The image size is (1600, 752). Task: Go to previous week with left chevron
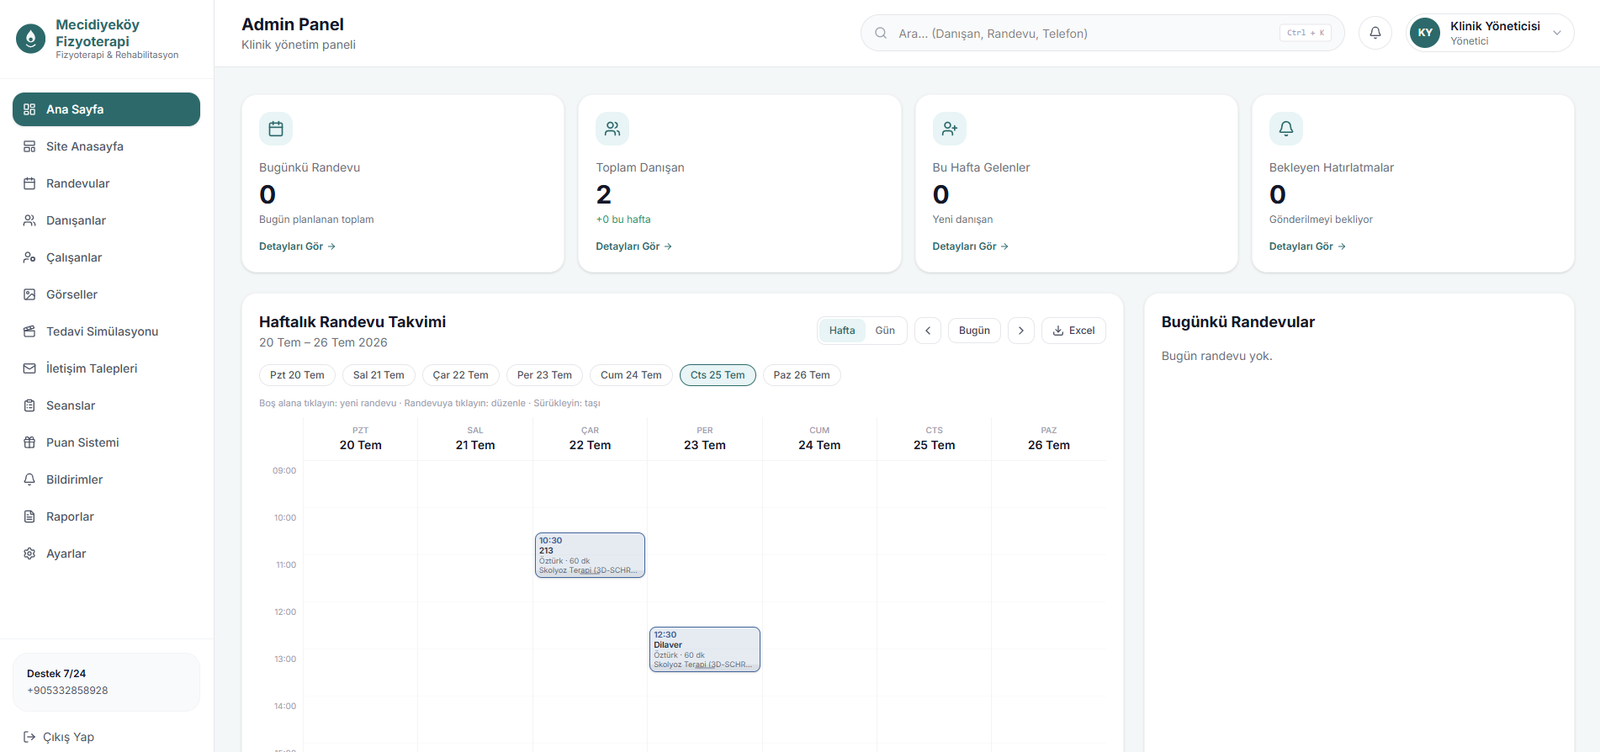coord(928,331)
